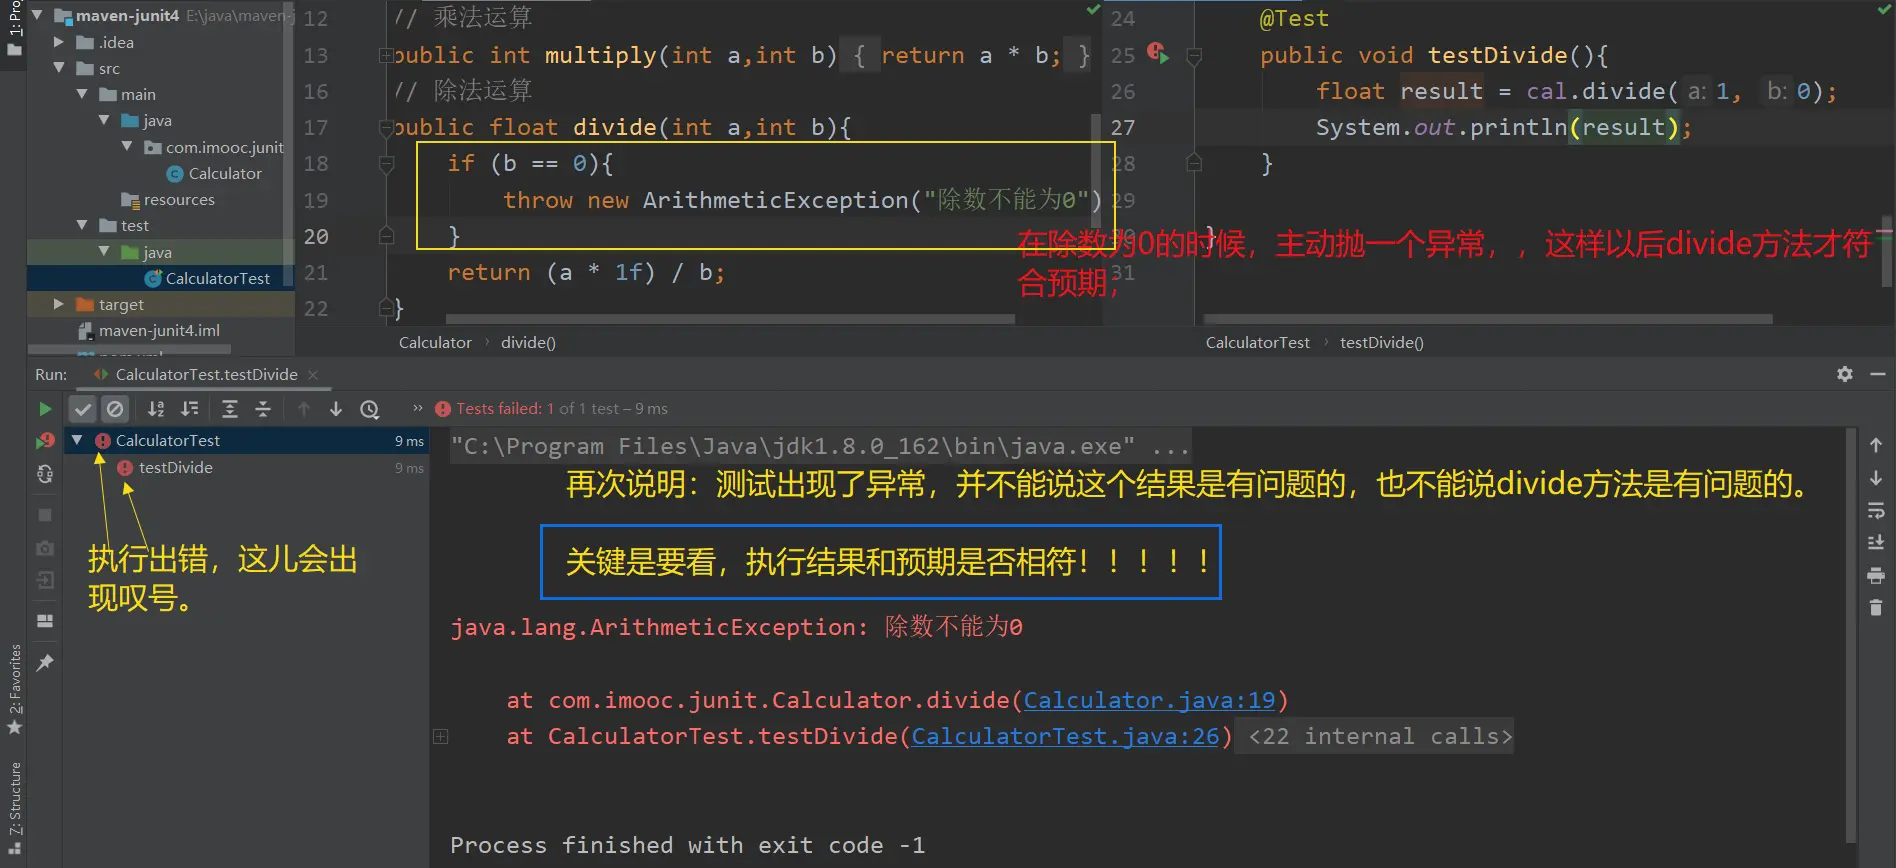Click the dump threads camera icon
The height and width of the screenshot is (868, 1896).
click(x=45, y=548)
